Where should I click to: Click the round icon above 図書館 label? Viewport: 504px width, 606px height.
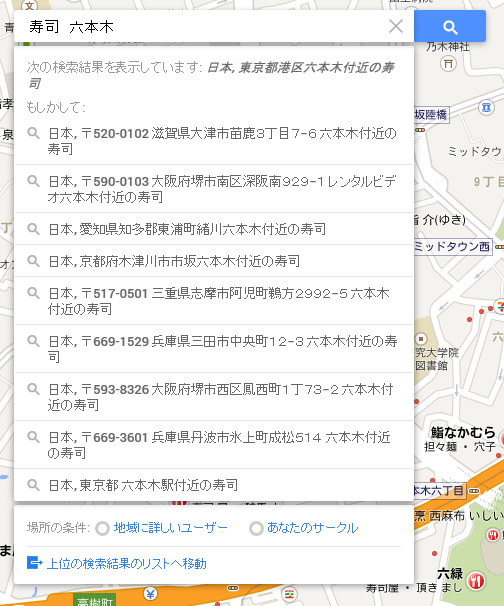coord(421,339)
